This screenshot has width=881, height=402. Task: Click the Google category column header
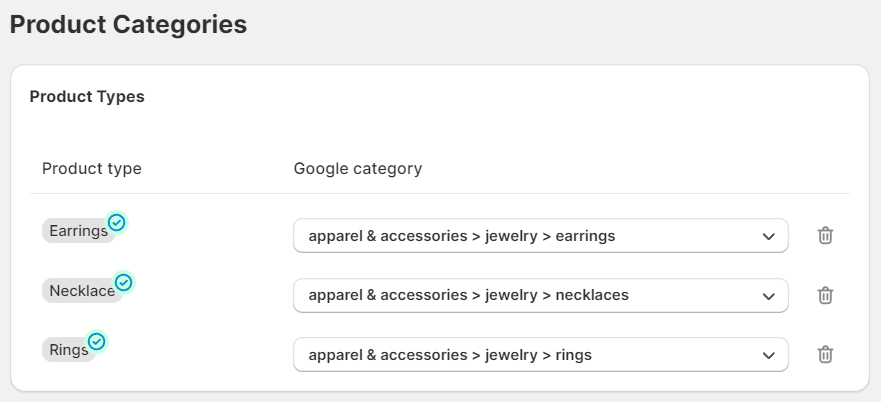358,168
